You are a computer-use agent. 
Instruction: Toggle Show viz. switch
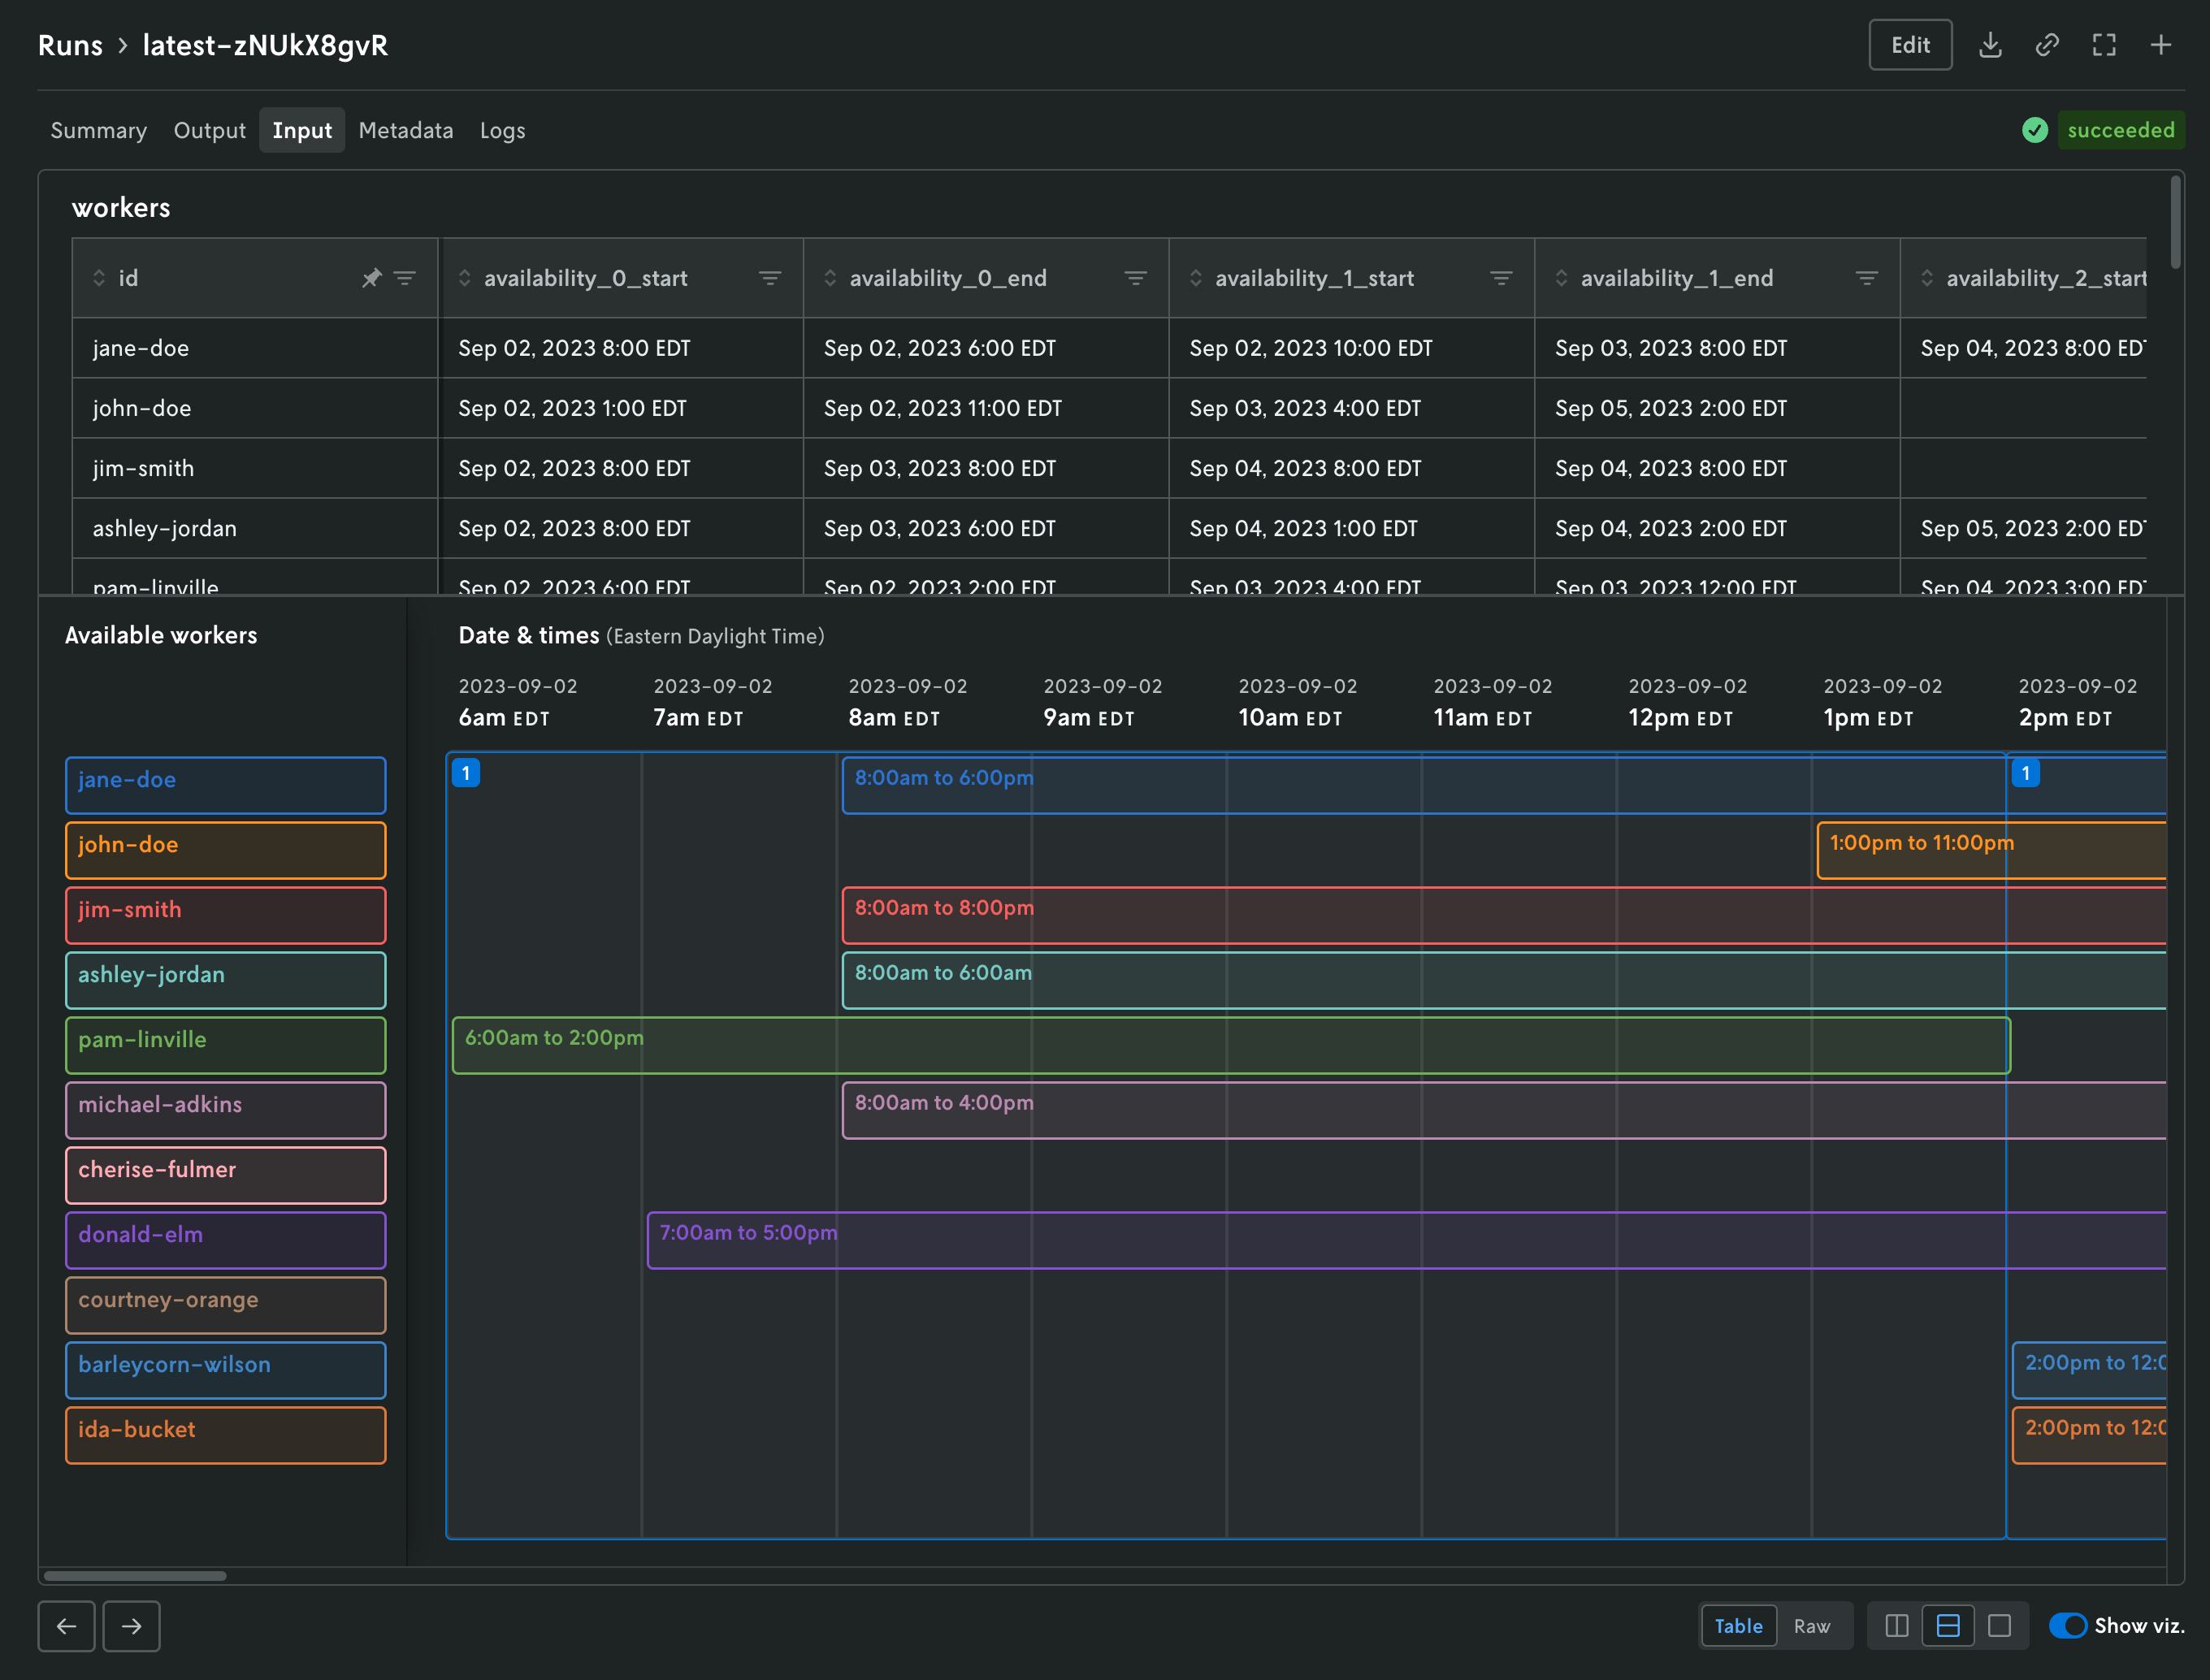tap(2068, 1626)
